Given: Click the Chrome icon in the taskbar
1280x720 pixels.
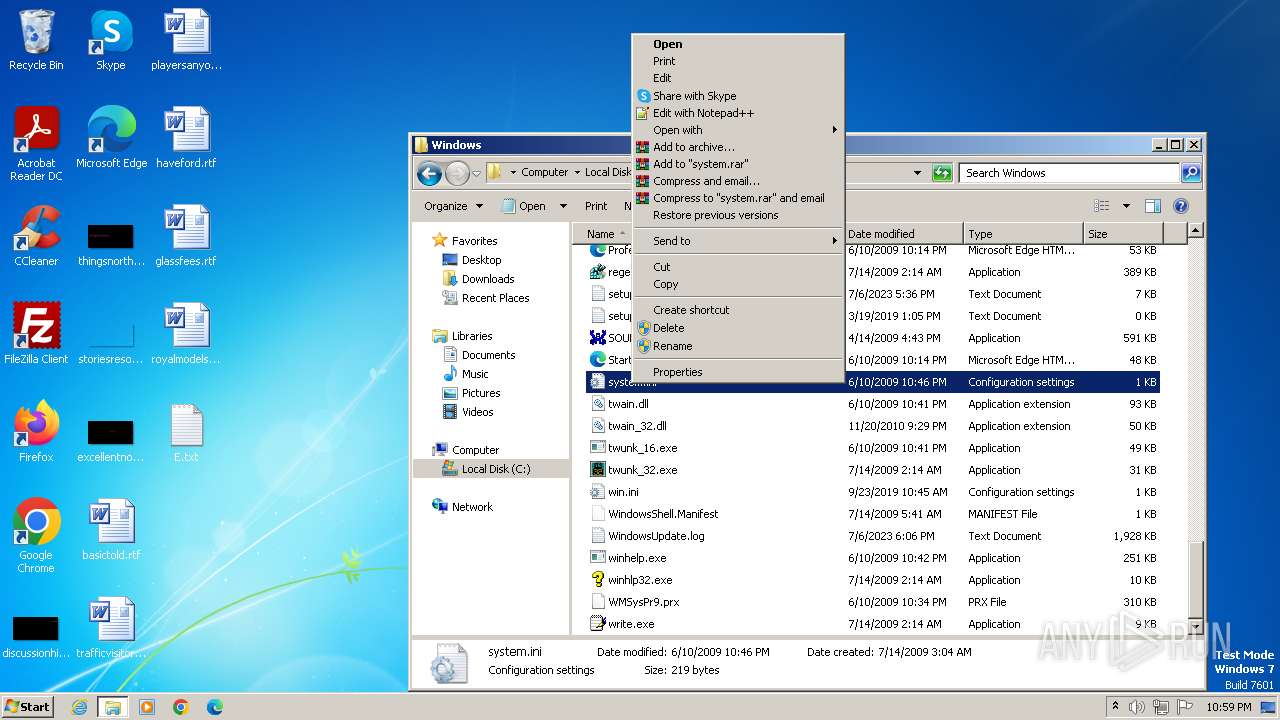Looking at the screenshot, I should (x=180, y=707).
